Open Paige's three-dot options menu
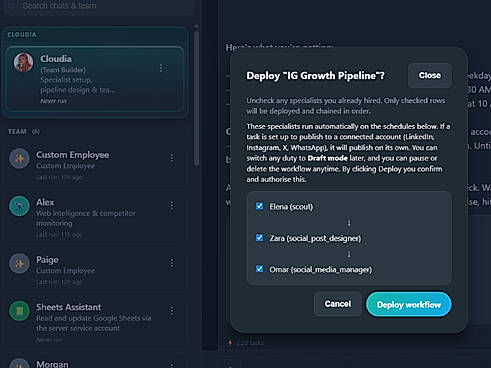491x368 pixels. 172,263
